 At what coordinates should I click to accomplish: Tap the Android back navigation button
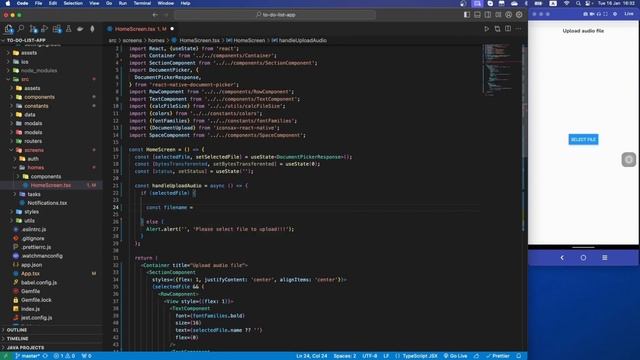[562, 258]
